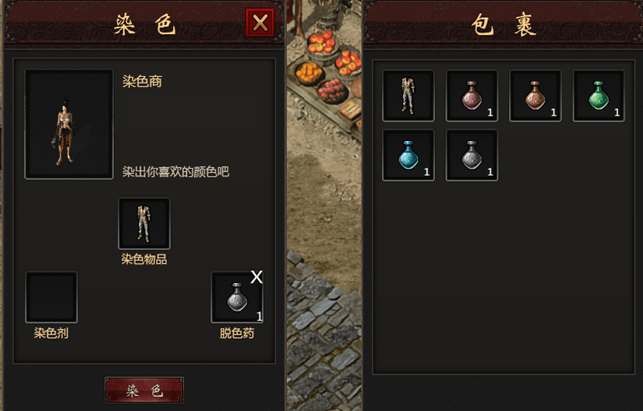Close the 染色 dye window

click(260, 23)
